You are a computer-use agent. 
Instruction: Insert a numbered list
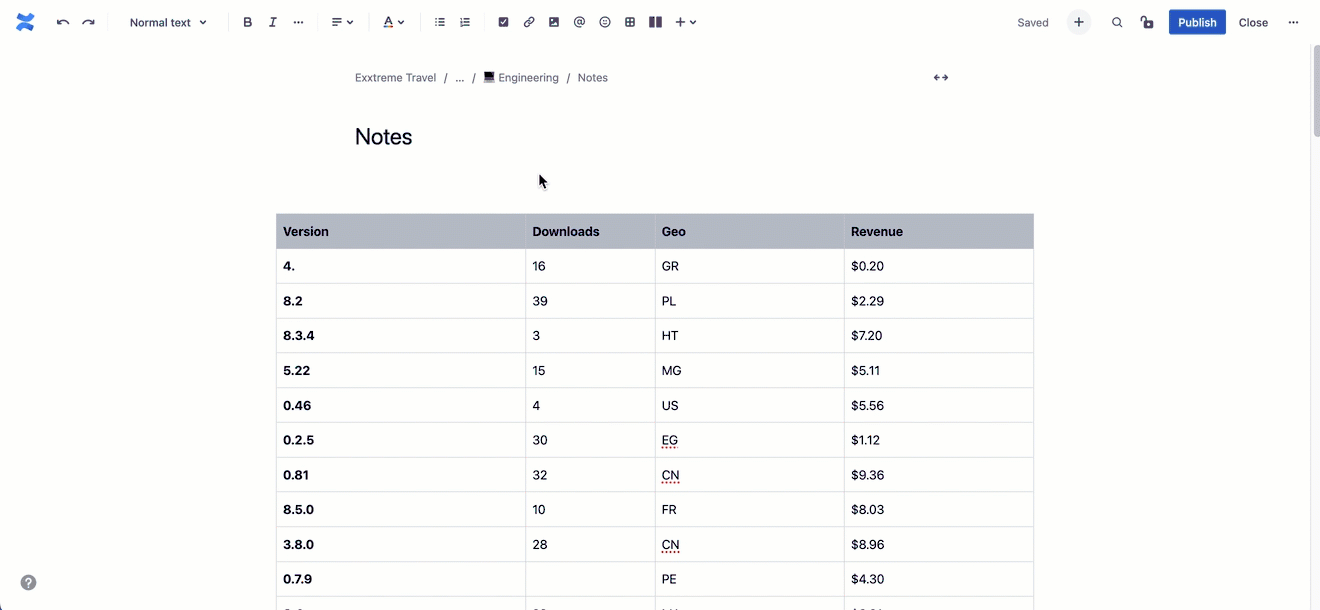point(465,22)
